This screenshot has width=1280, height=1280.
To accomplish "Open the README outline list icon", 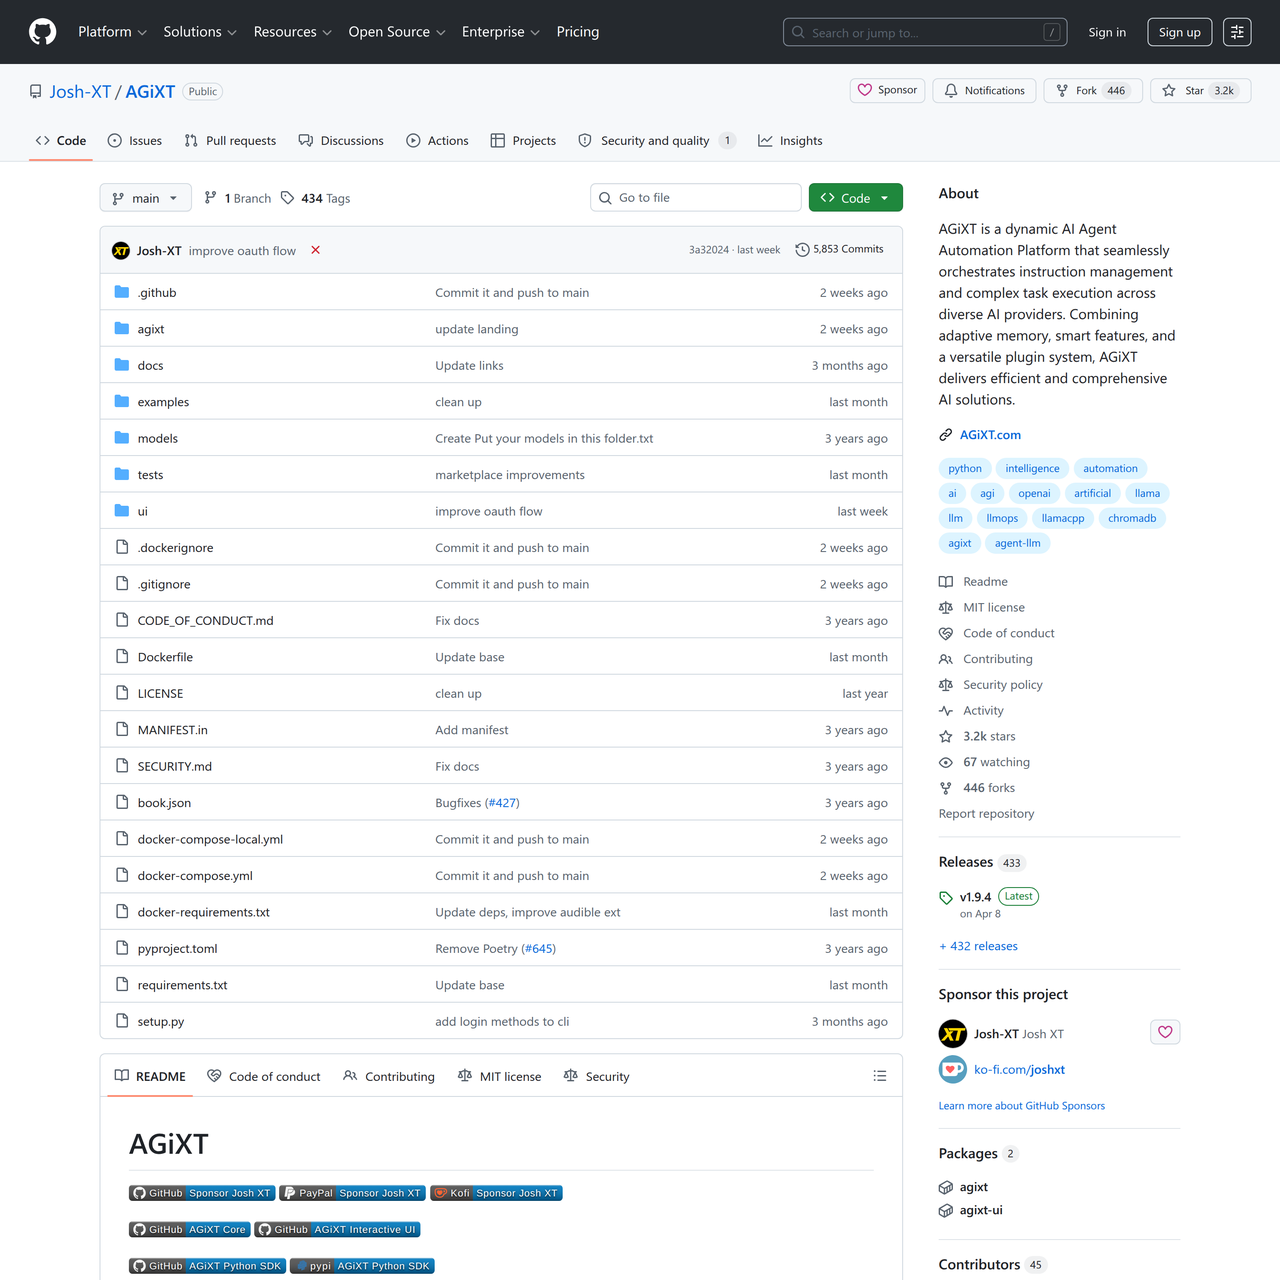I will 880,1076.
